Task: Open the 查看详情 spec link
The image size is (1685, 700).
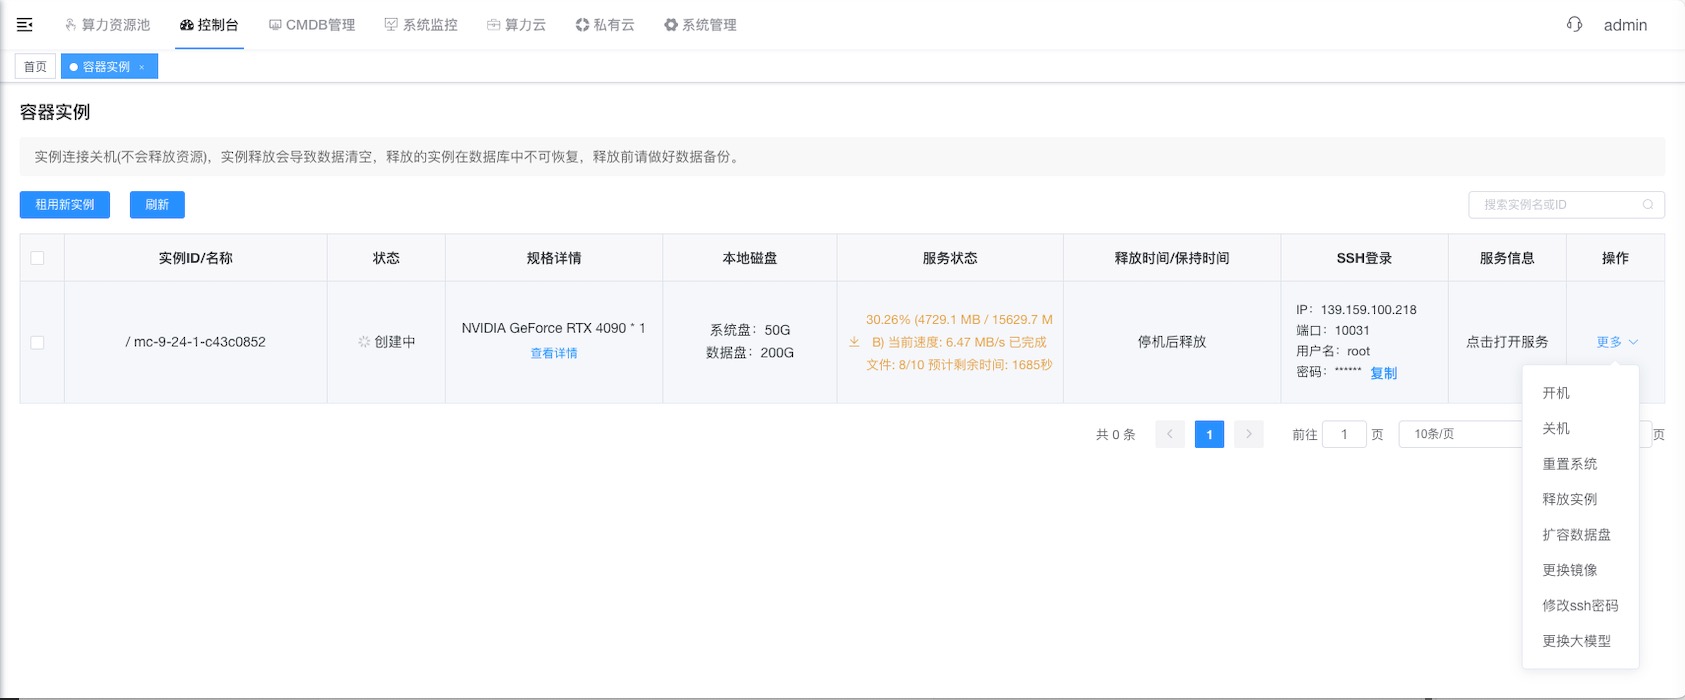Action: coord(554,353)
